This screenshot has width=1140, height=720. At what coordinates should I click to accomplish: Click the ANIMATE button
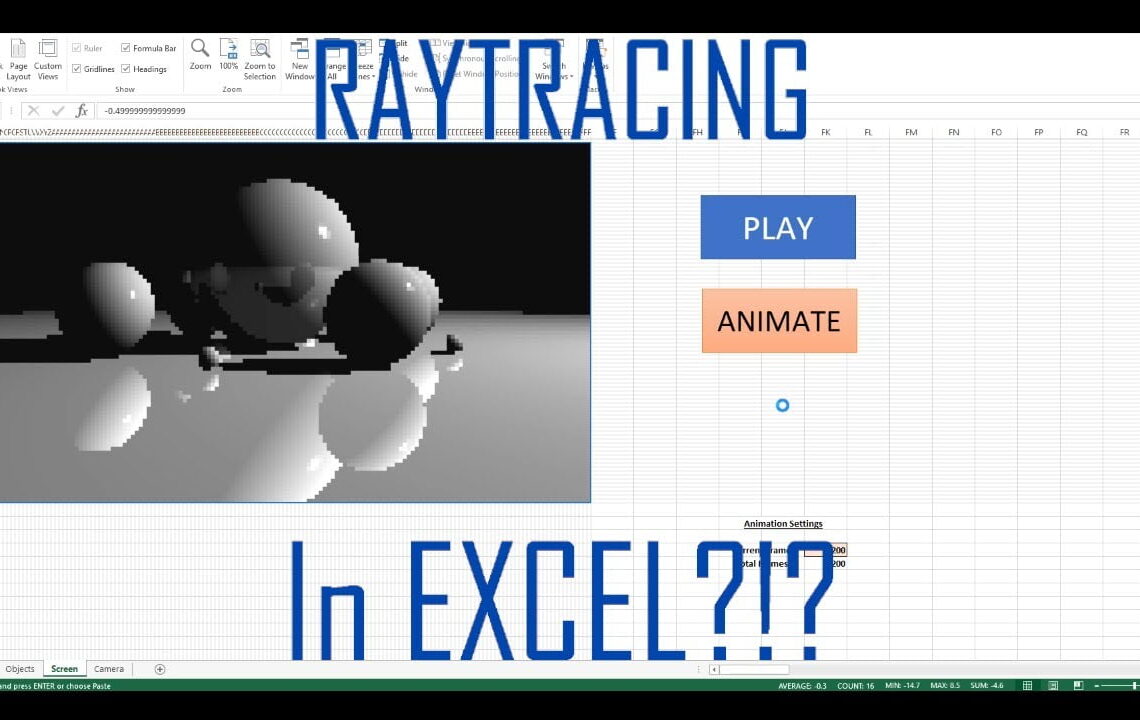click(779, 321)
